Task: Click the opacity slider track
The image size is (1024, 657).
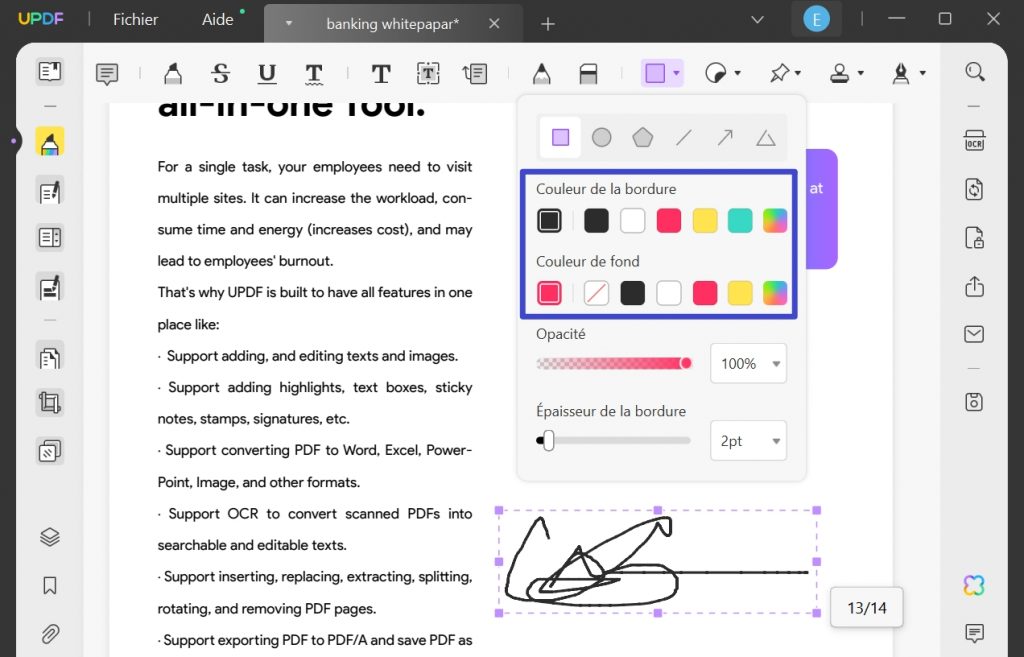Action: tap(613, 363)
